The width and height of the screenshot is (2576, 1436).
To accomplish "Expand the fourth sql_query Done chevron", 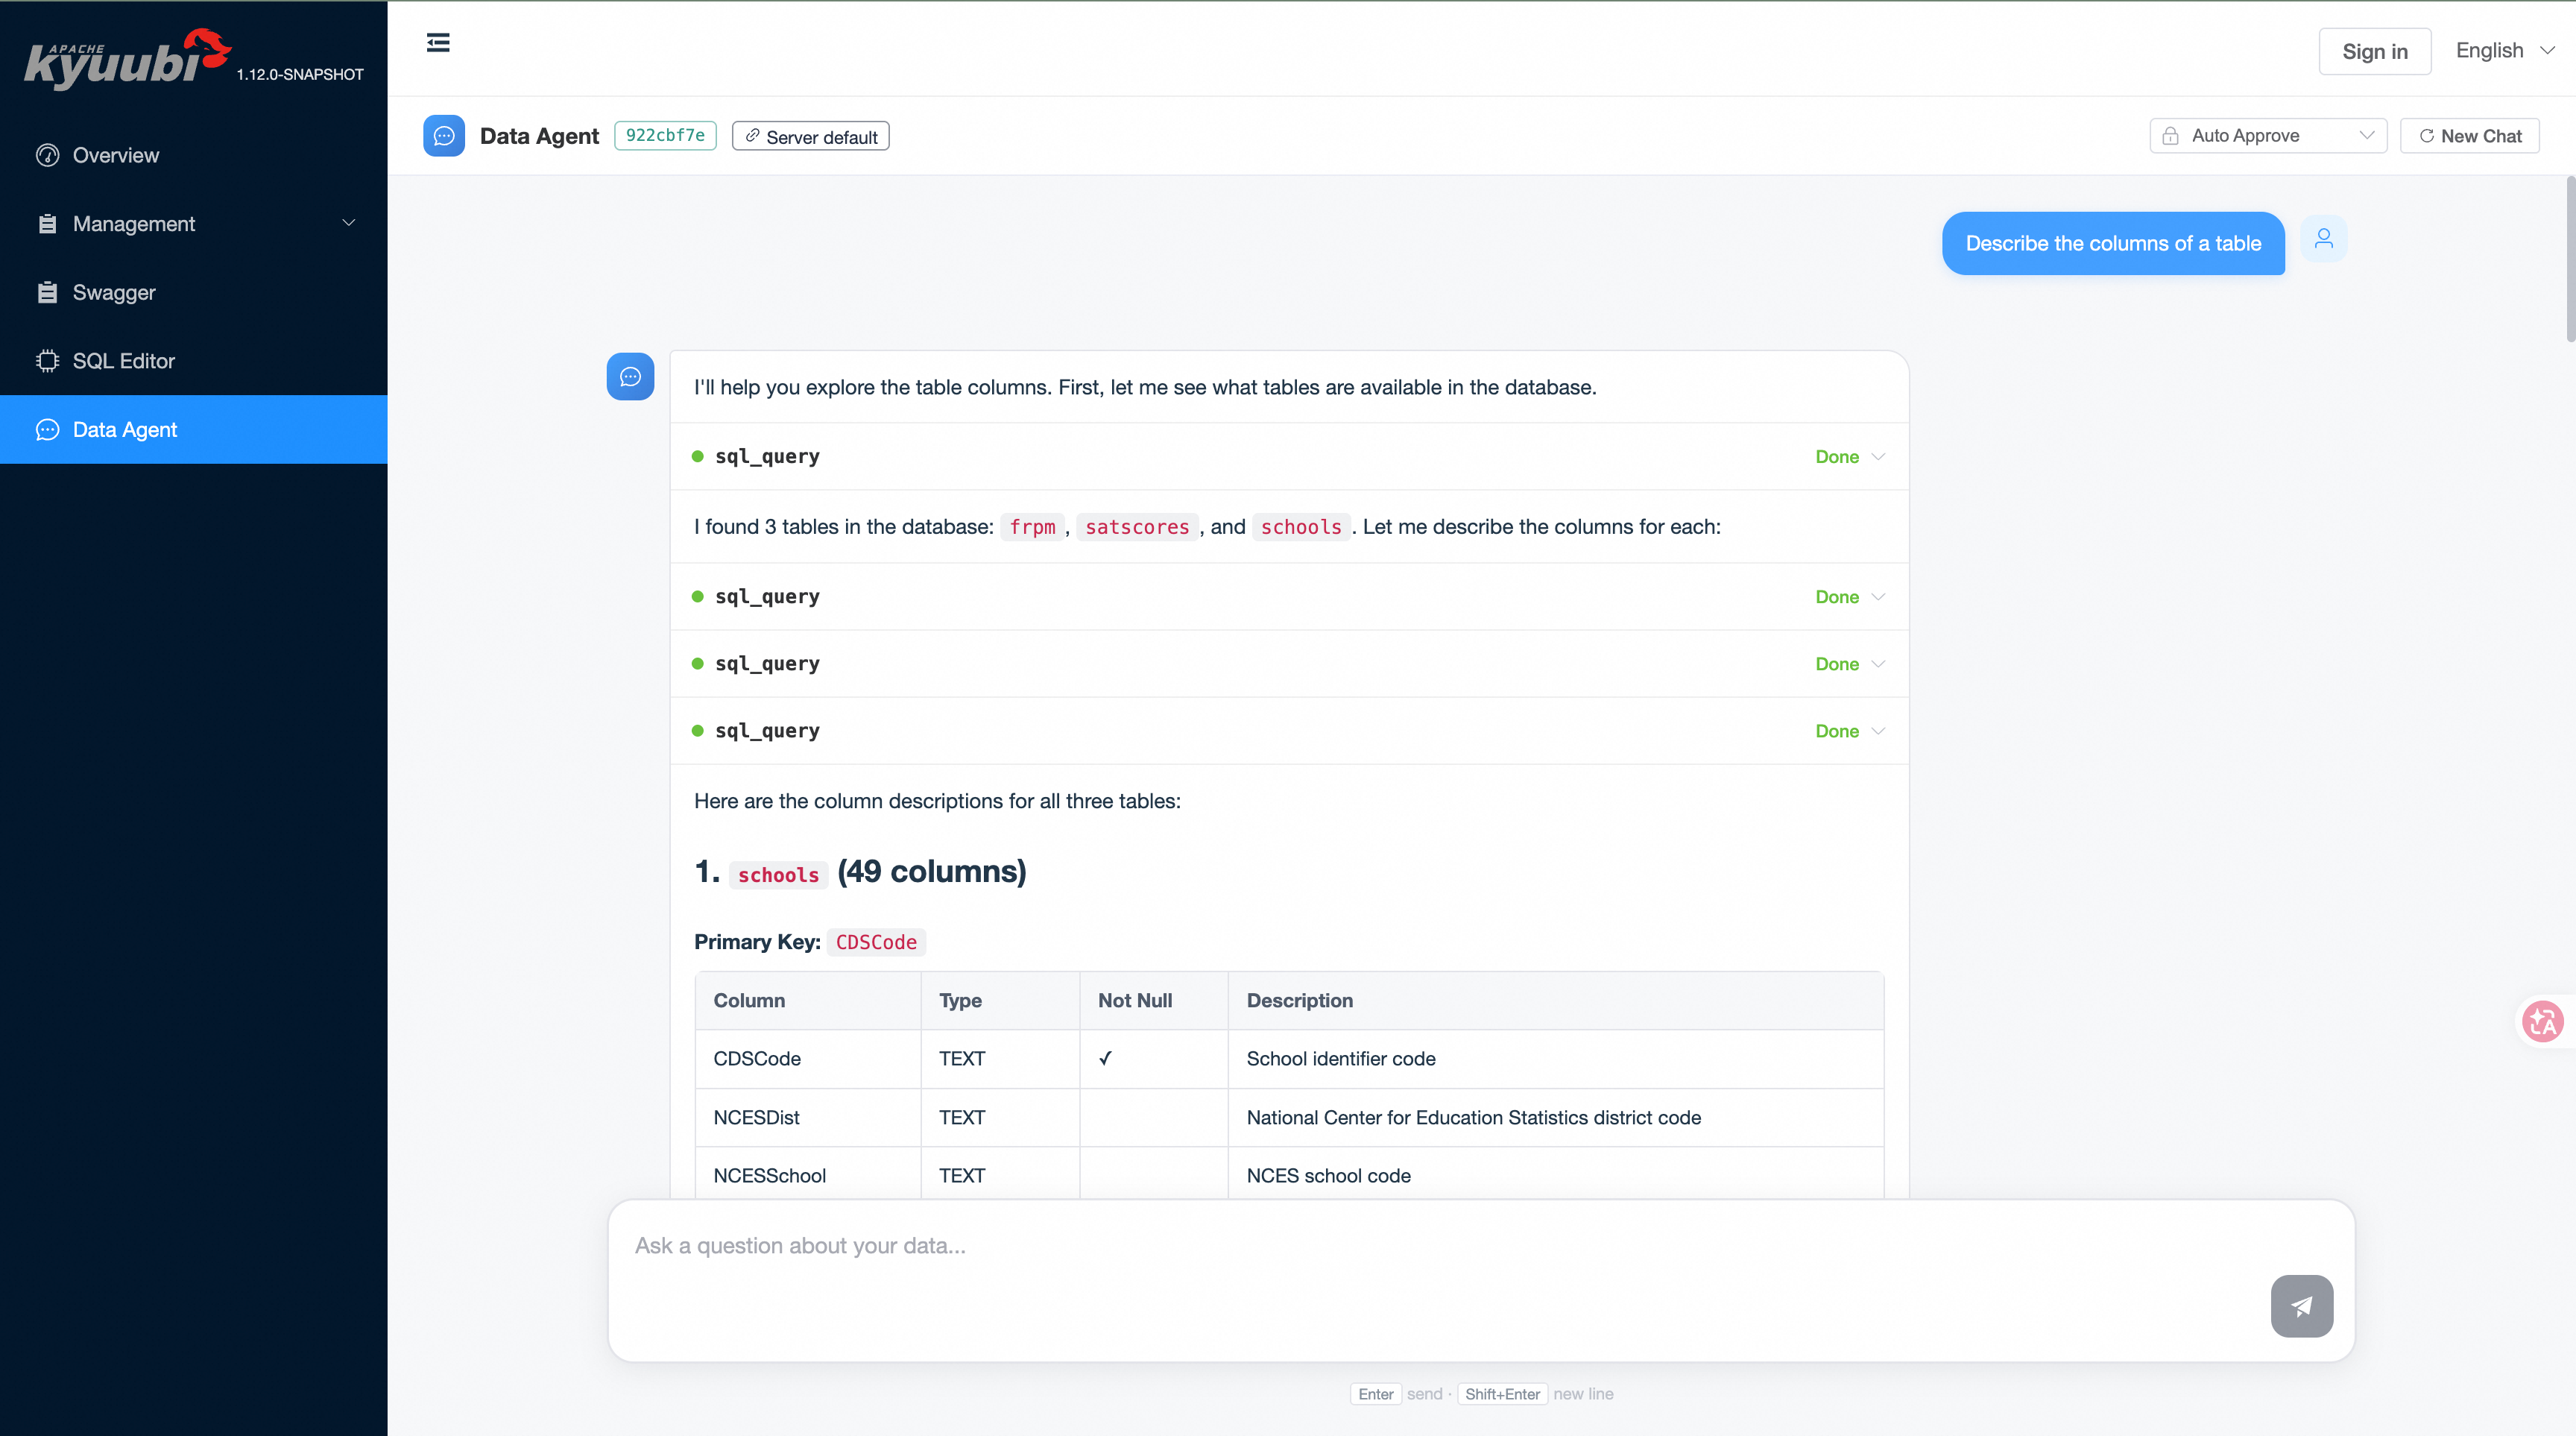I will click(x=1878, y=730).
